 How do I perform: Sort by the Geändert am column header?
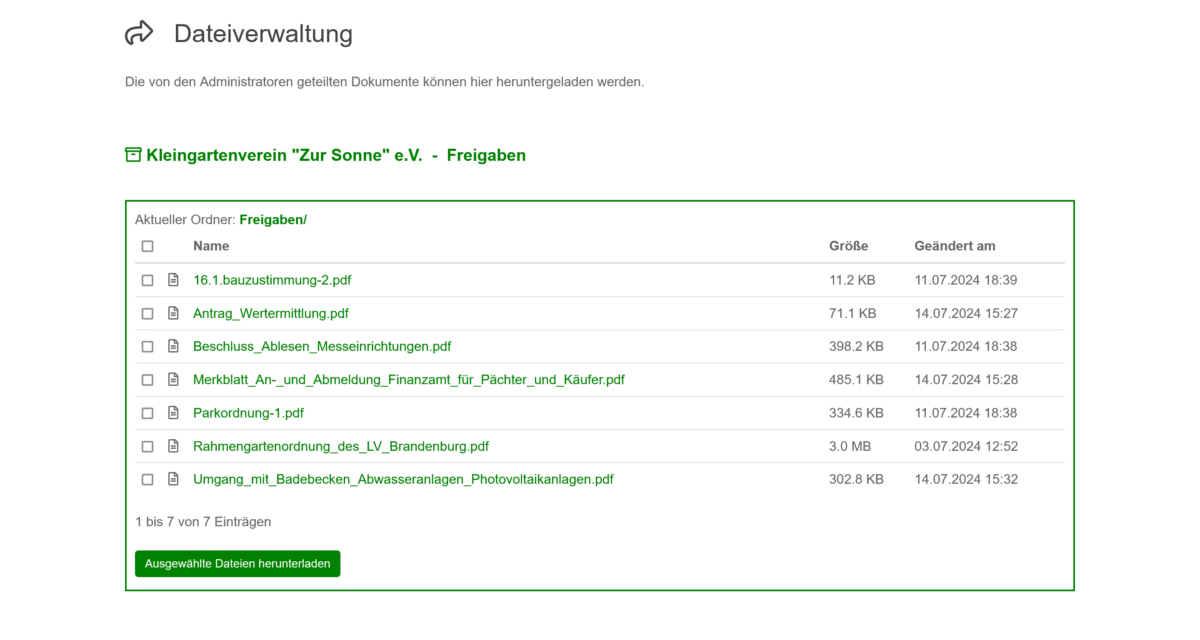955,246
